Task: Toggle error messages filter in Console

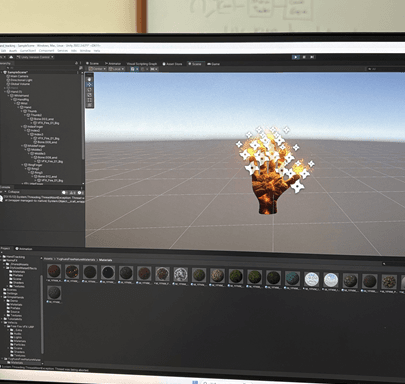Action: (x=80, y=193)
